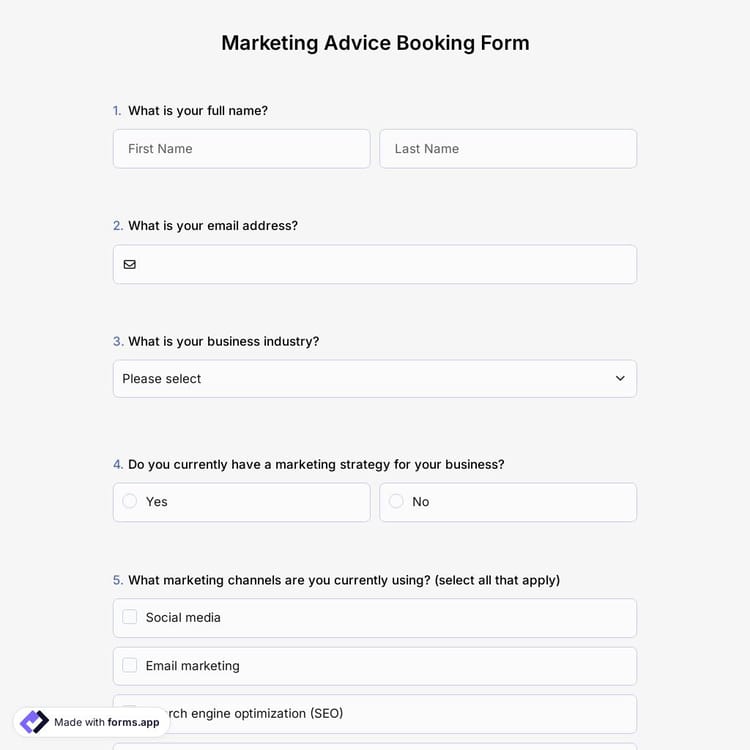Click the Social media option row
Viewport: 750px width, 750px height.
click(374, 618)
